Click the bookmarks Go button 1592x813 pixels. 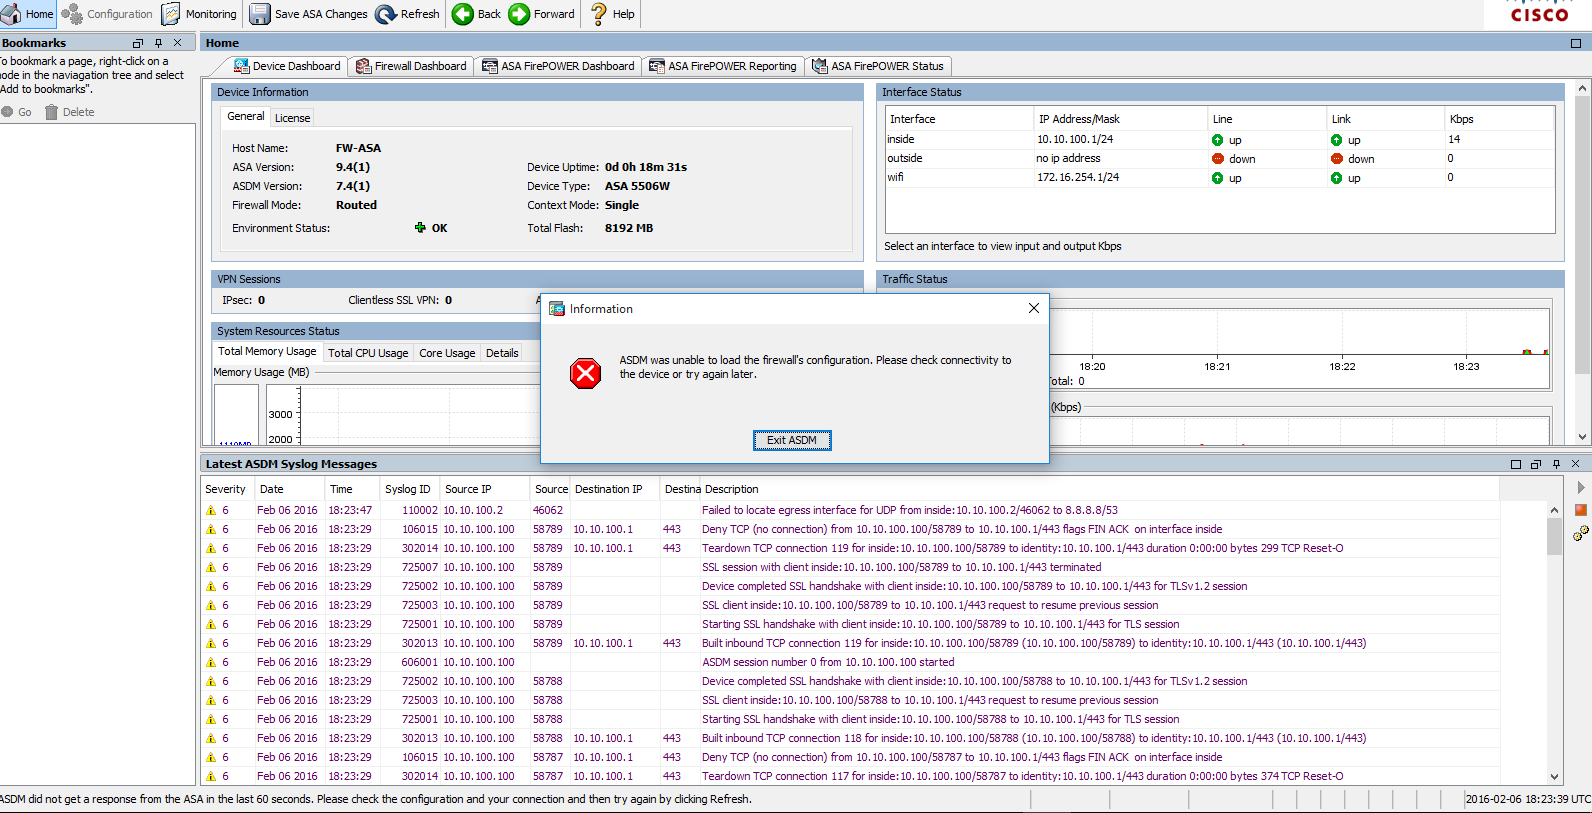coord(16,112)
